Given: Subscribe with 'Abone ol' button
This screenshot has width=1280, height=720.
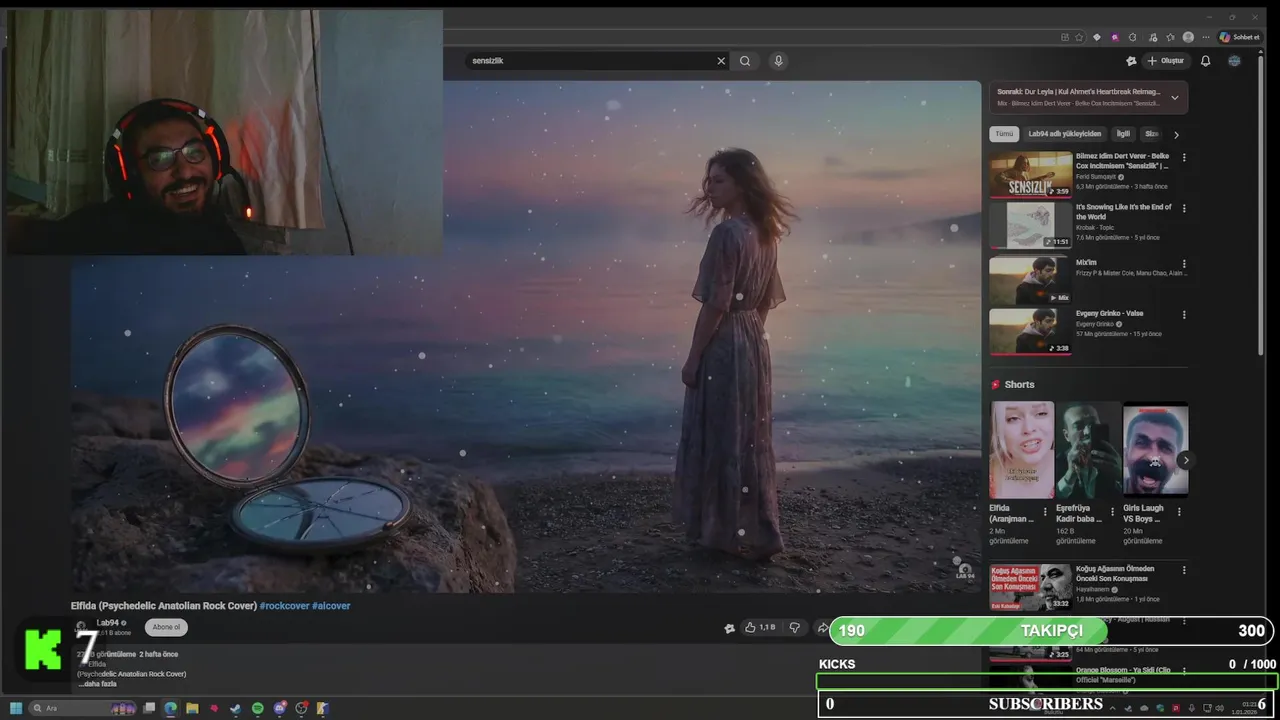Looking at the screenshot, I should (166, 627).
